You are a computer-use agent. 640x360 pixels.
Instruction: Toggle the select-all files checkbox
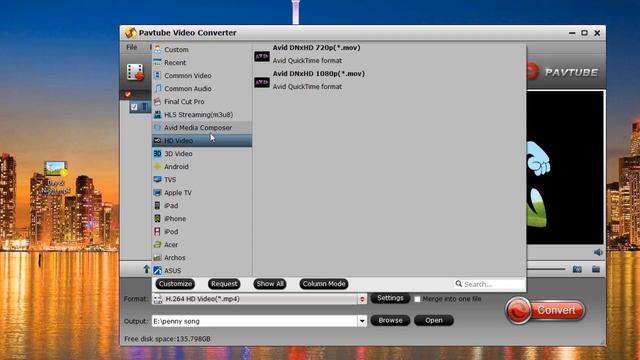[x=128, y=94]
